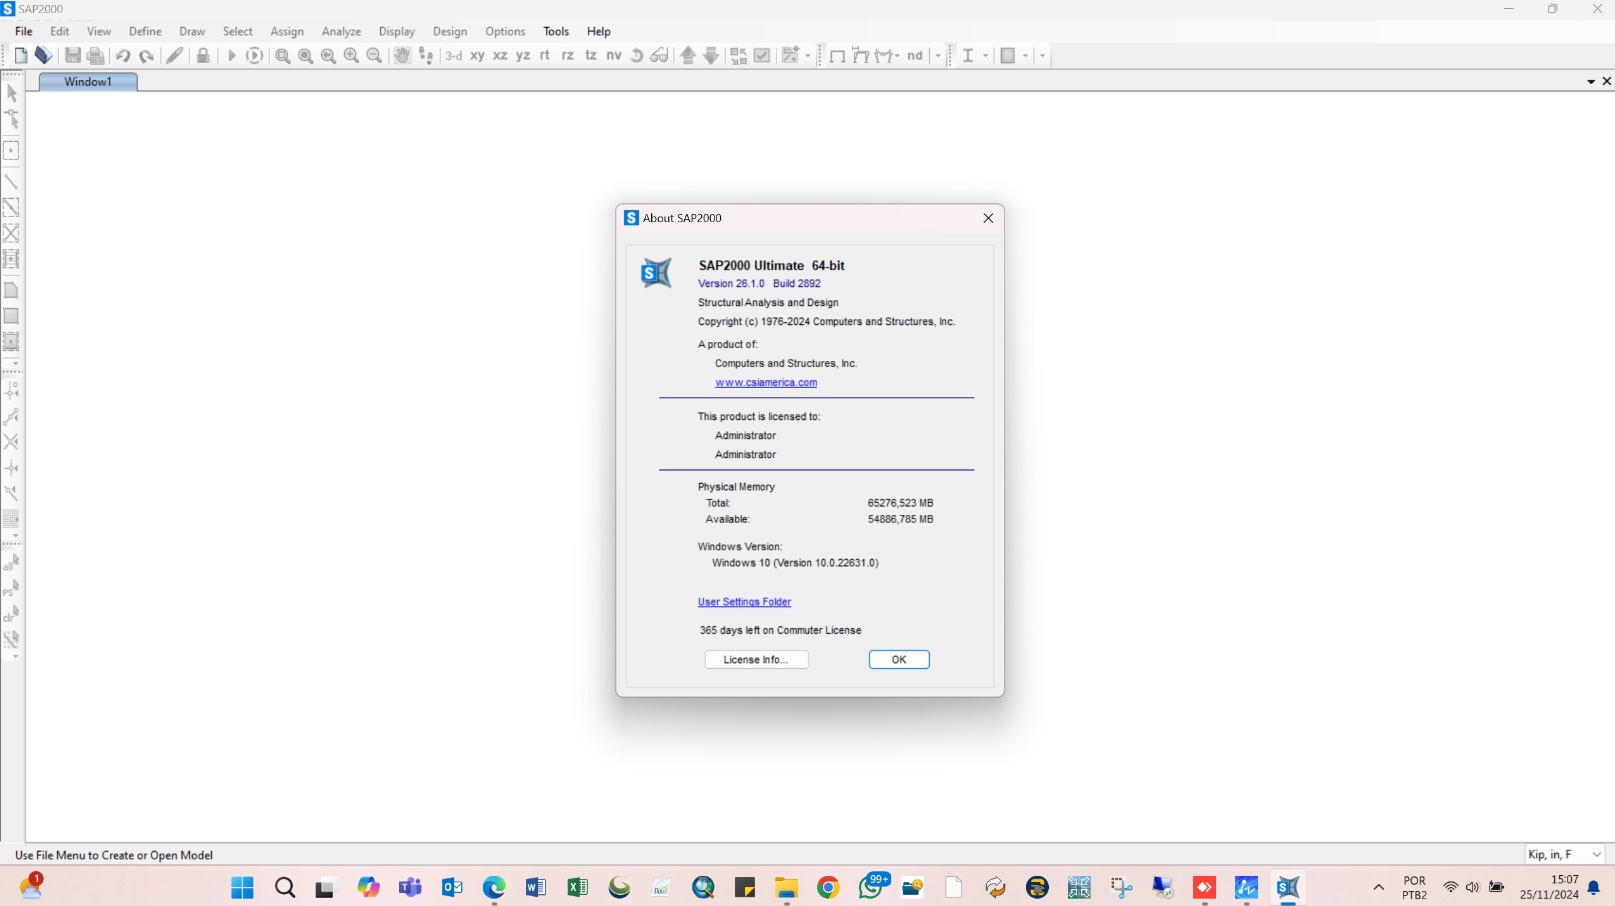Click the Previous Selection 'ps' icon in left toolbar
This screenshot has width=1615, height=906.
click(x=12, y=589)
